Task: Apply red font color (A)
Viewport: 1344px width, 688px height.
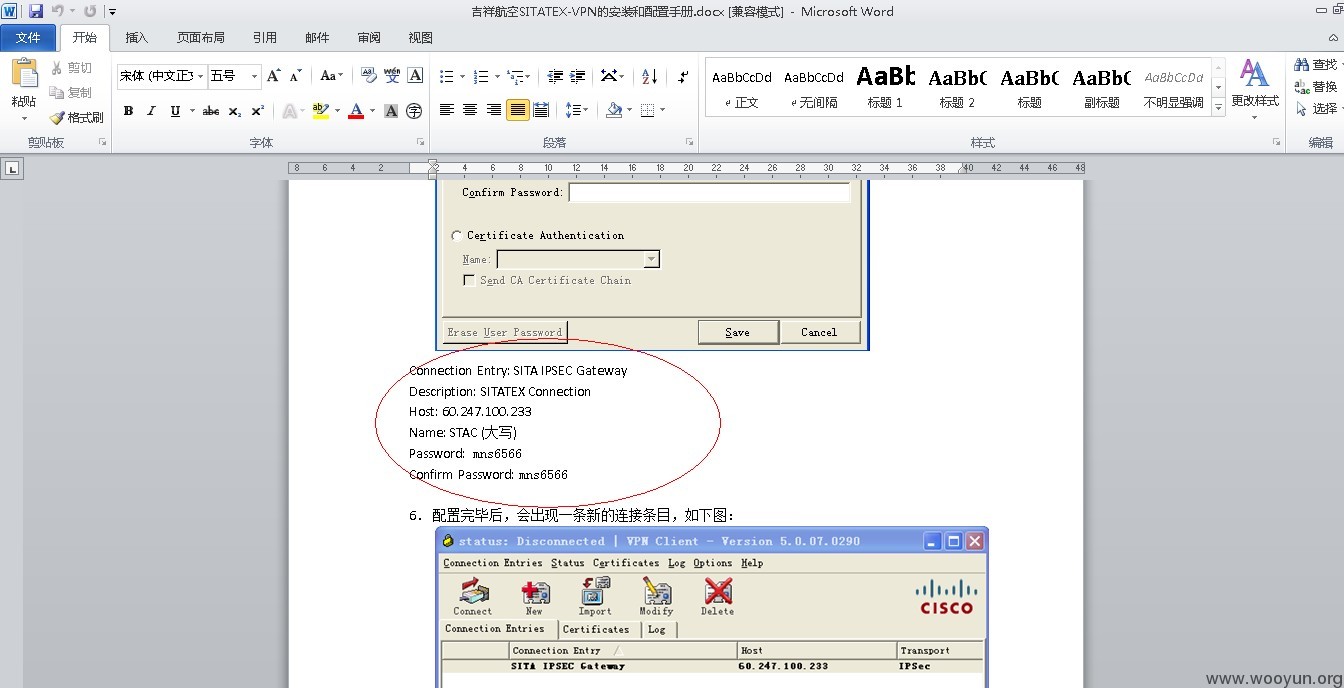Action: click(356, 111)
